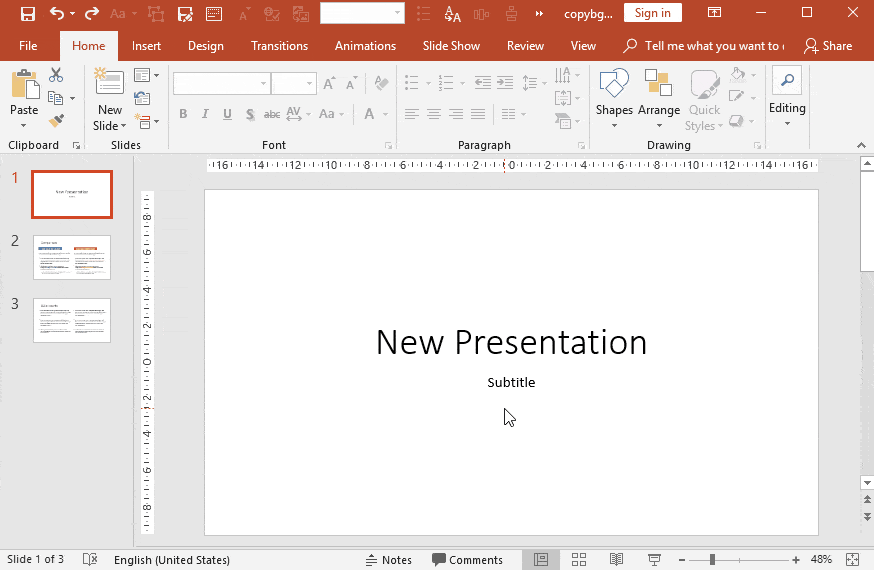Toggle Strikethrough formatting
The width and height of the screenshot is (874, 570).
tap(272, 114)
